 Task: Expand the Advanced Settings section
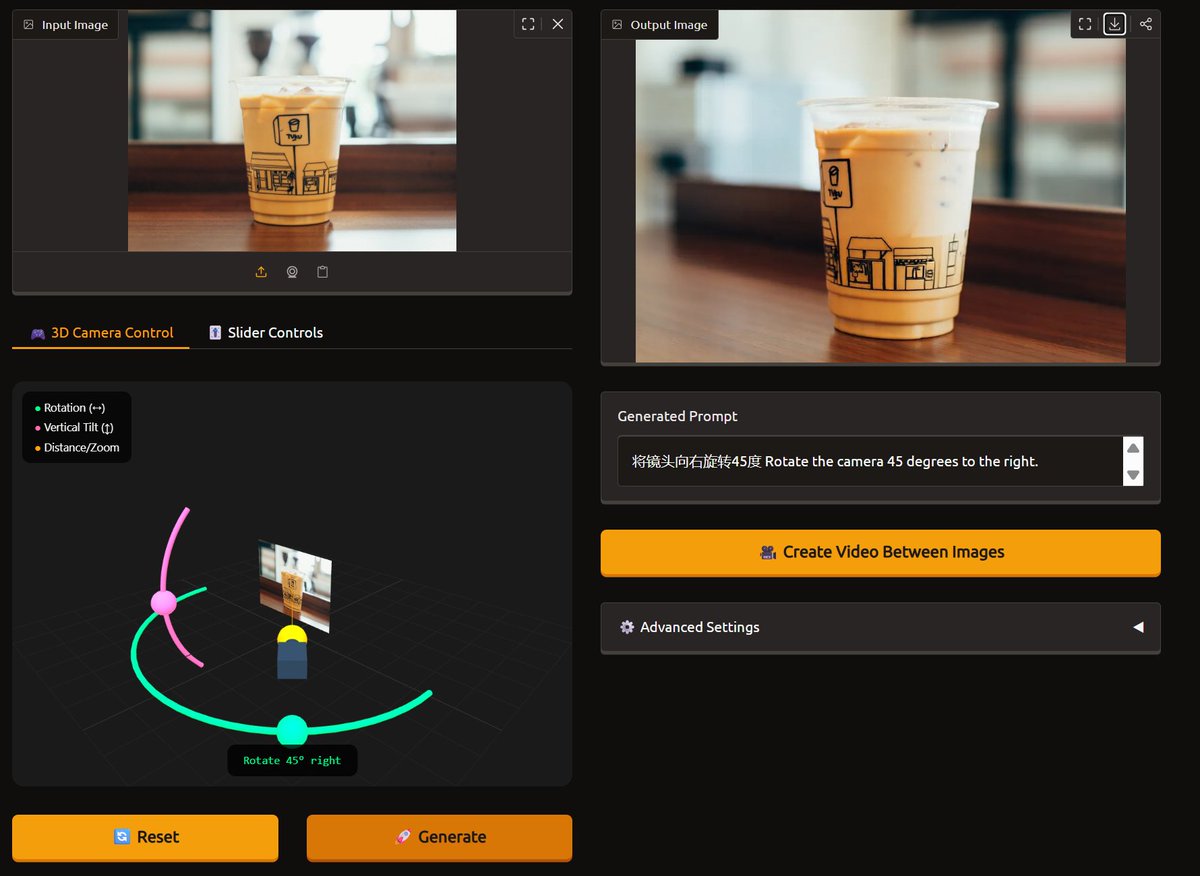tap(880, 627)
